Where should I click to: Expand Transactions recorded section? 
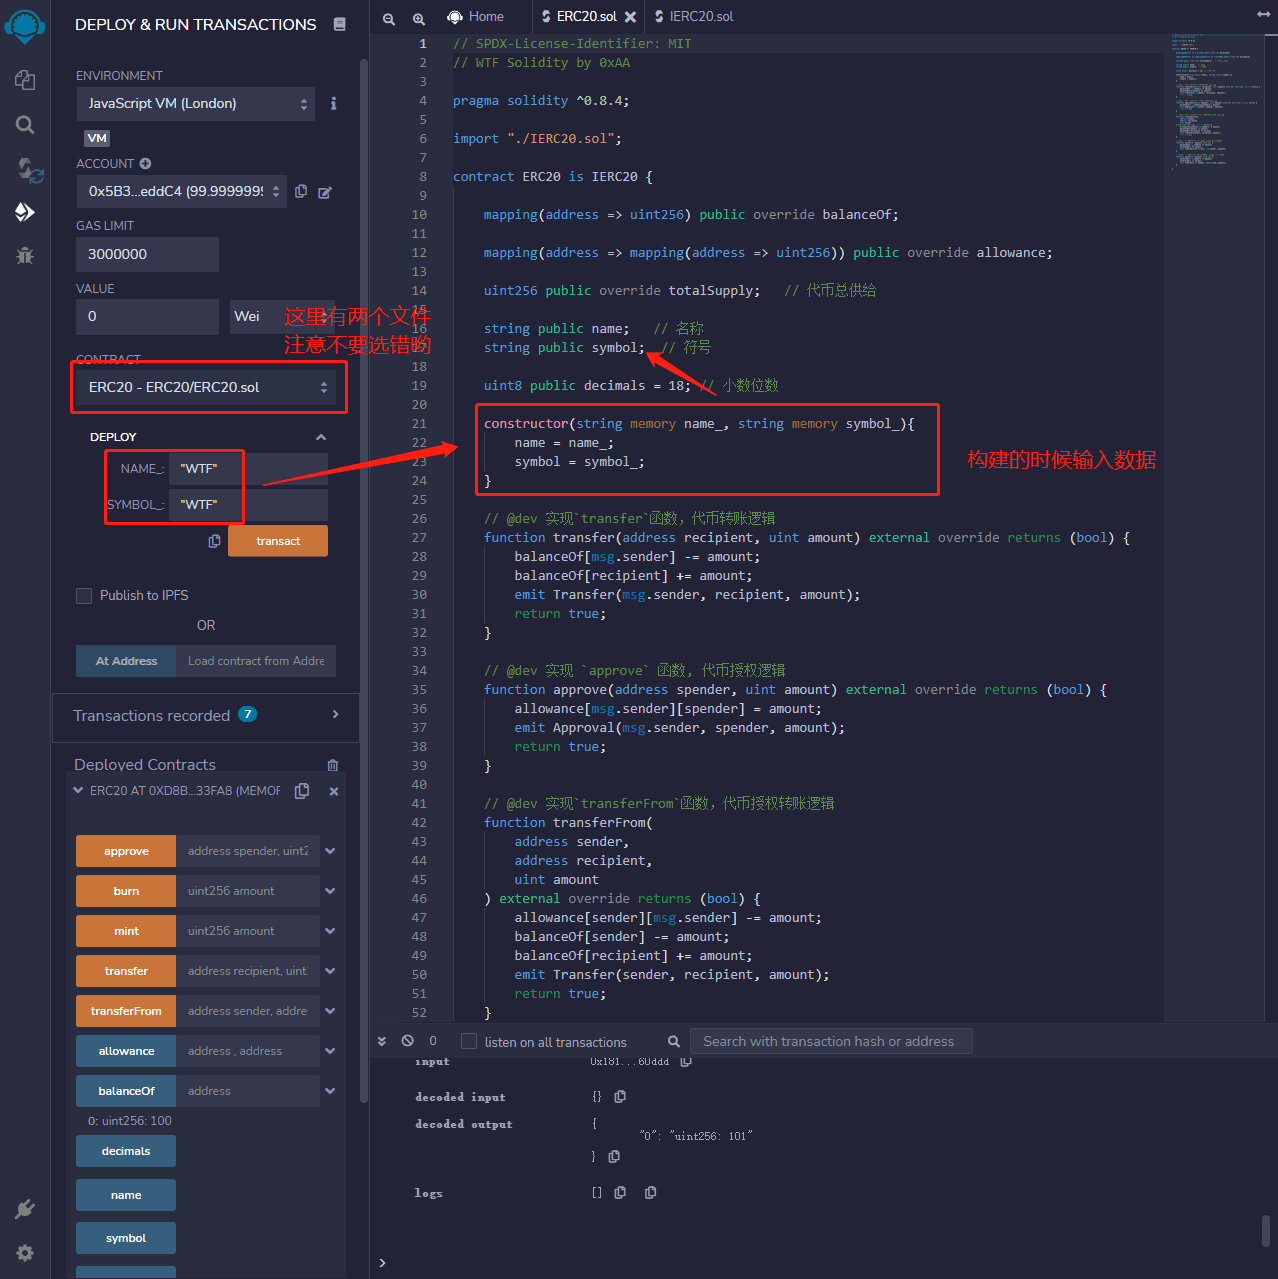pos(335,715)
